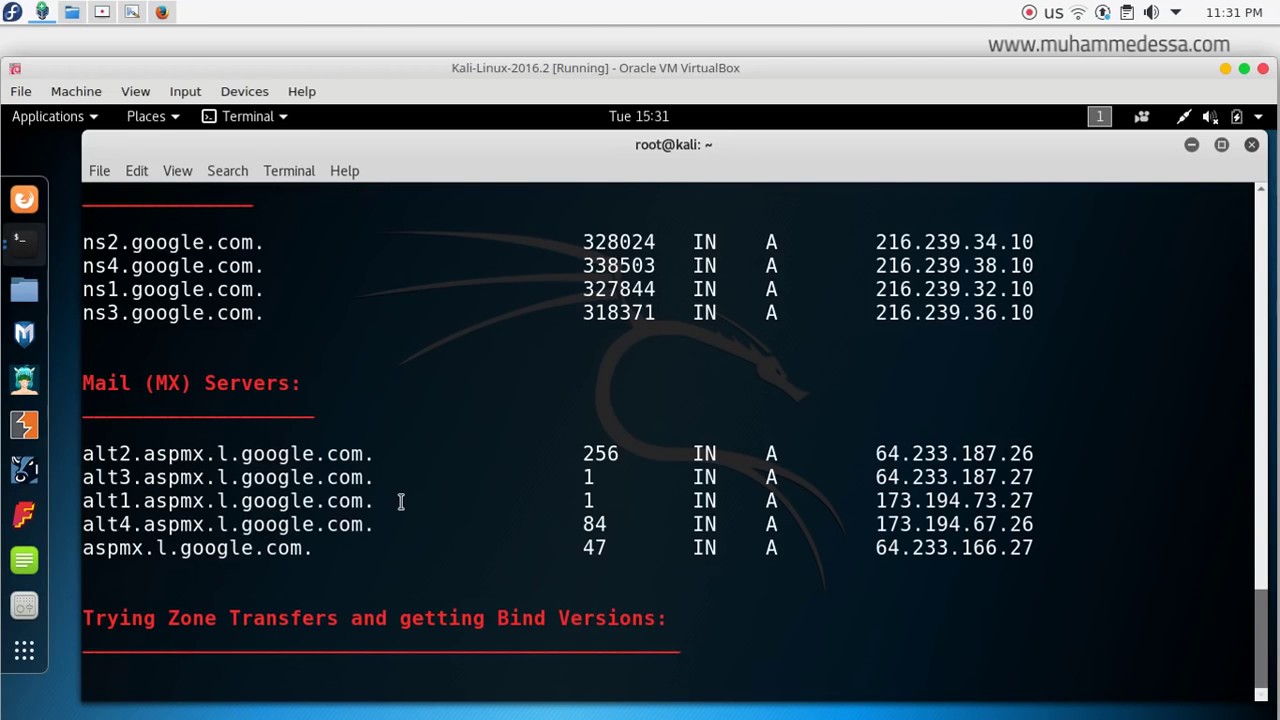Expand Kali Applications menu

coord(55,116)
